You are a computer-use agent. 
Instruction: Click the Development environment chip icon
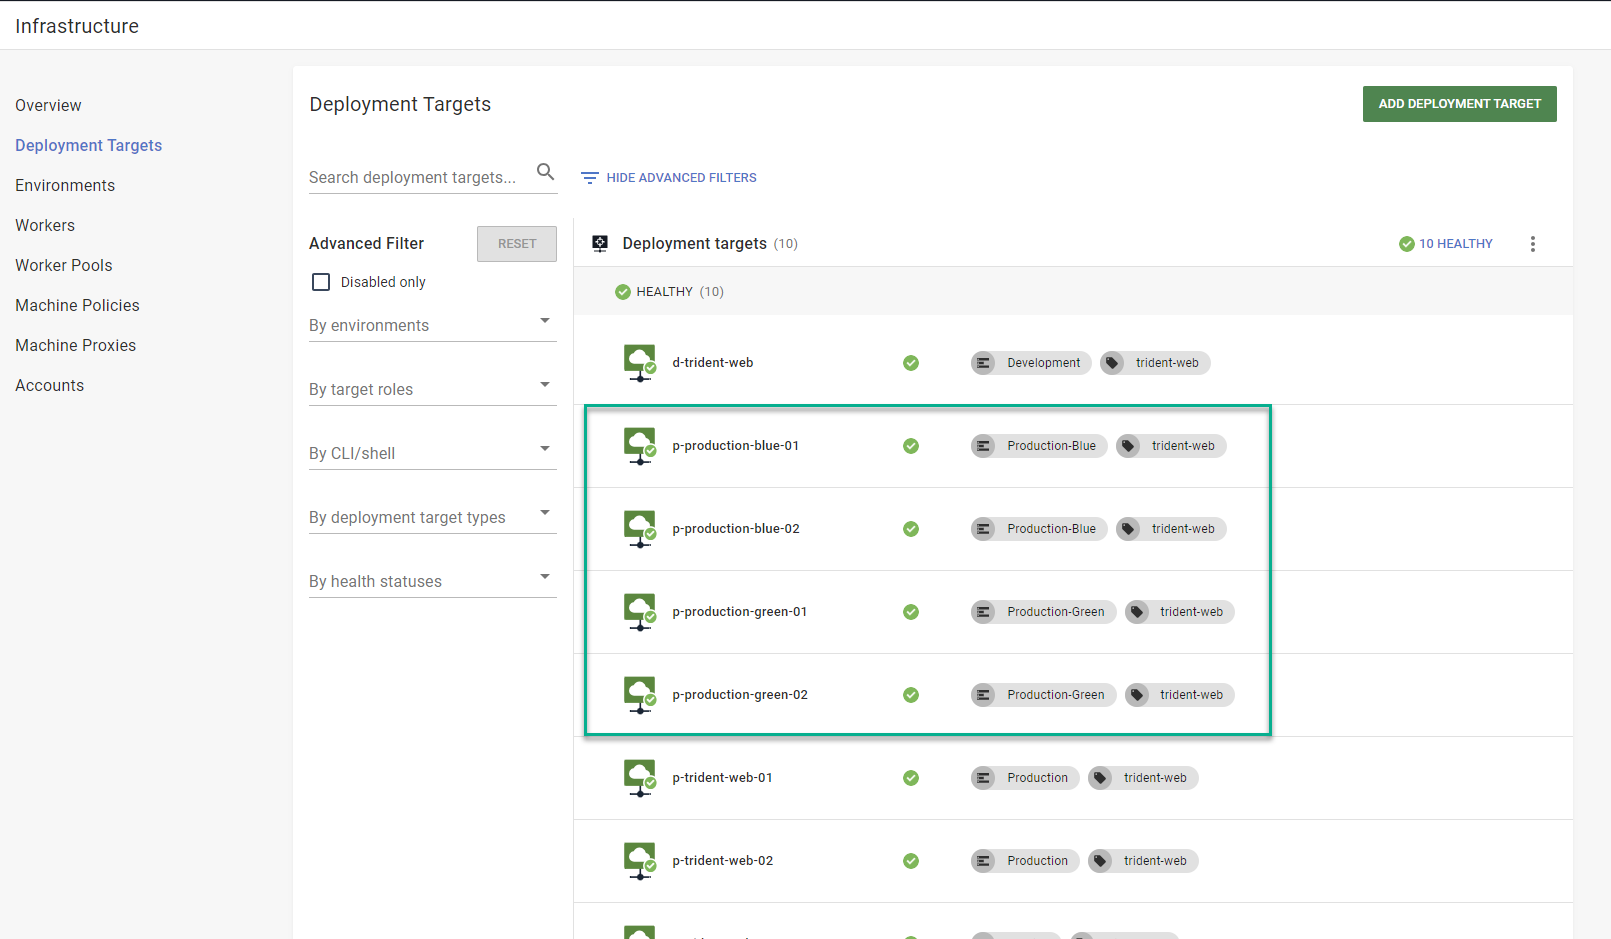coord(986,363)
